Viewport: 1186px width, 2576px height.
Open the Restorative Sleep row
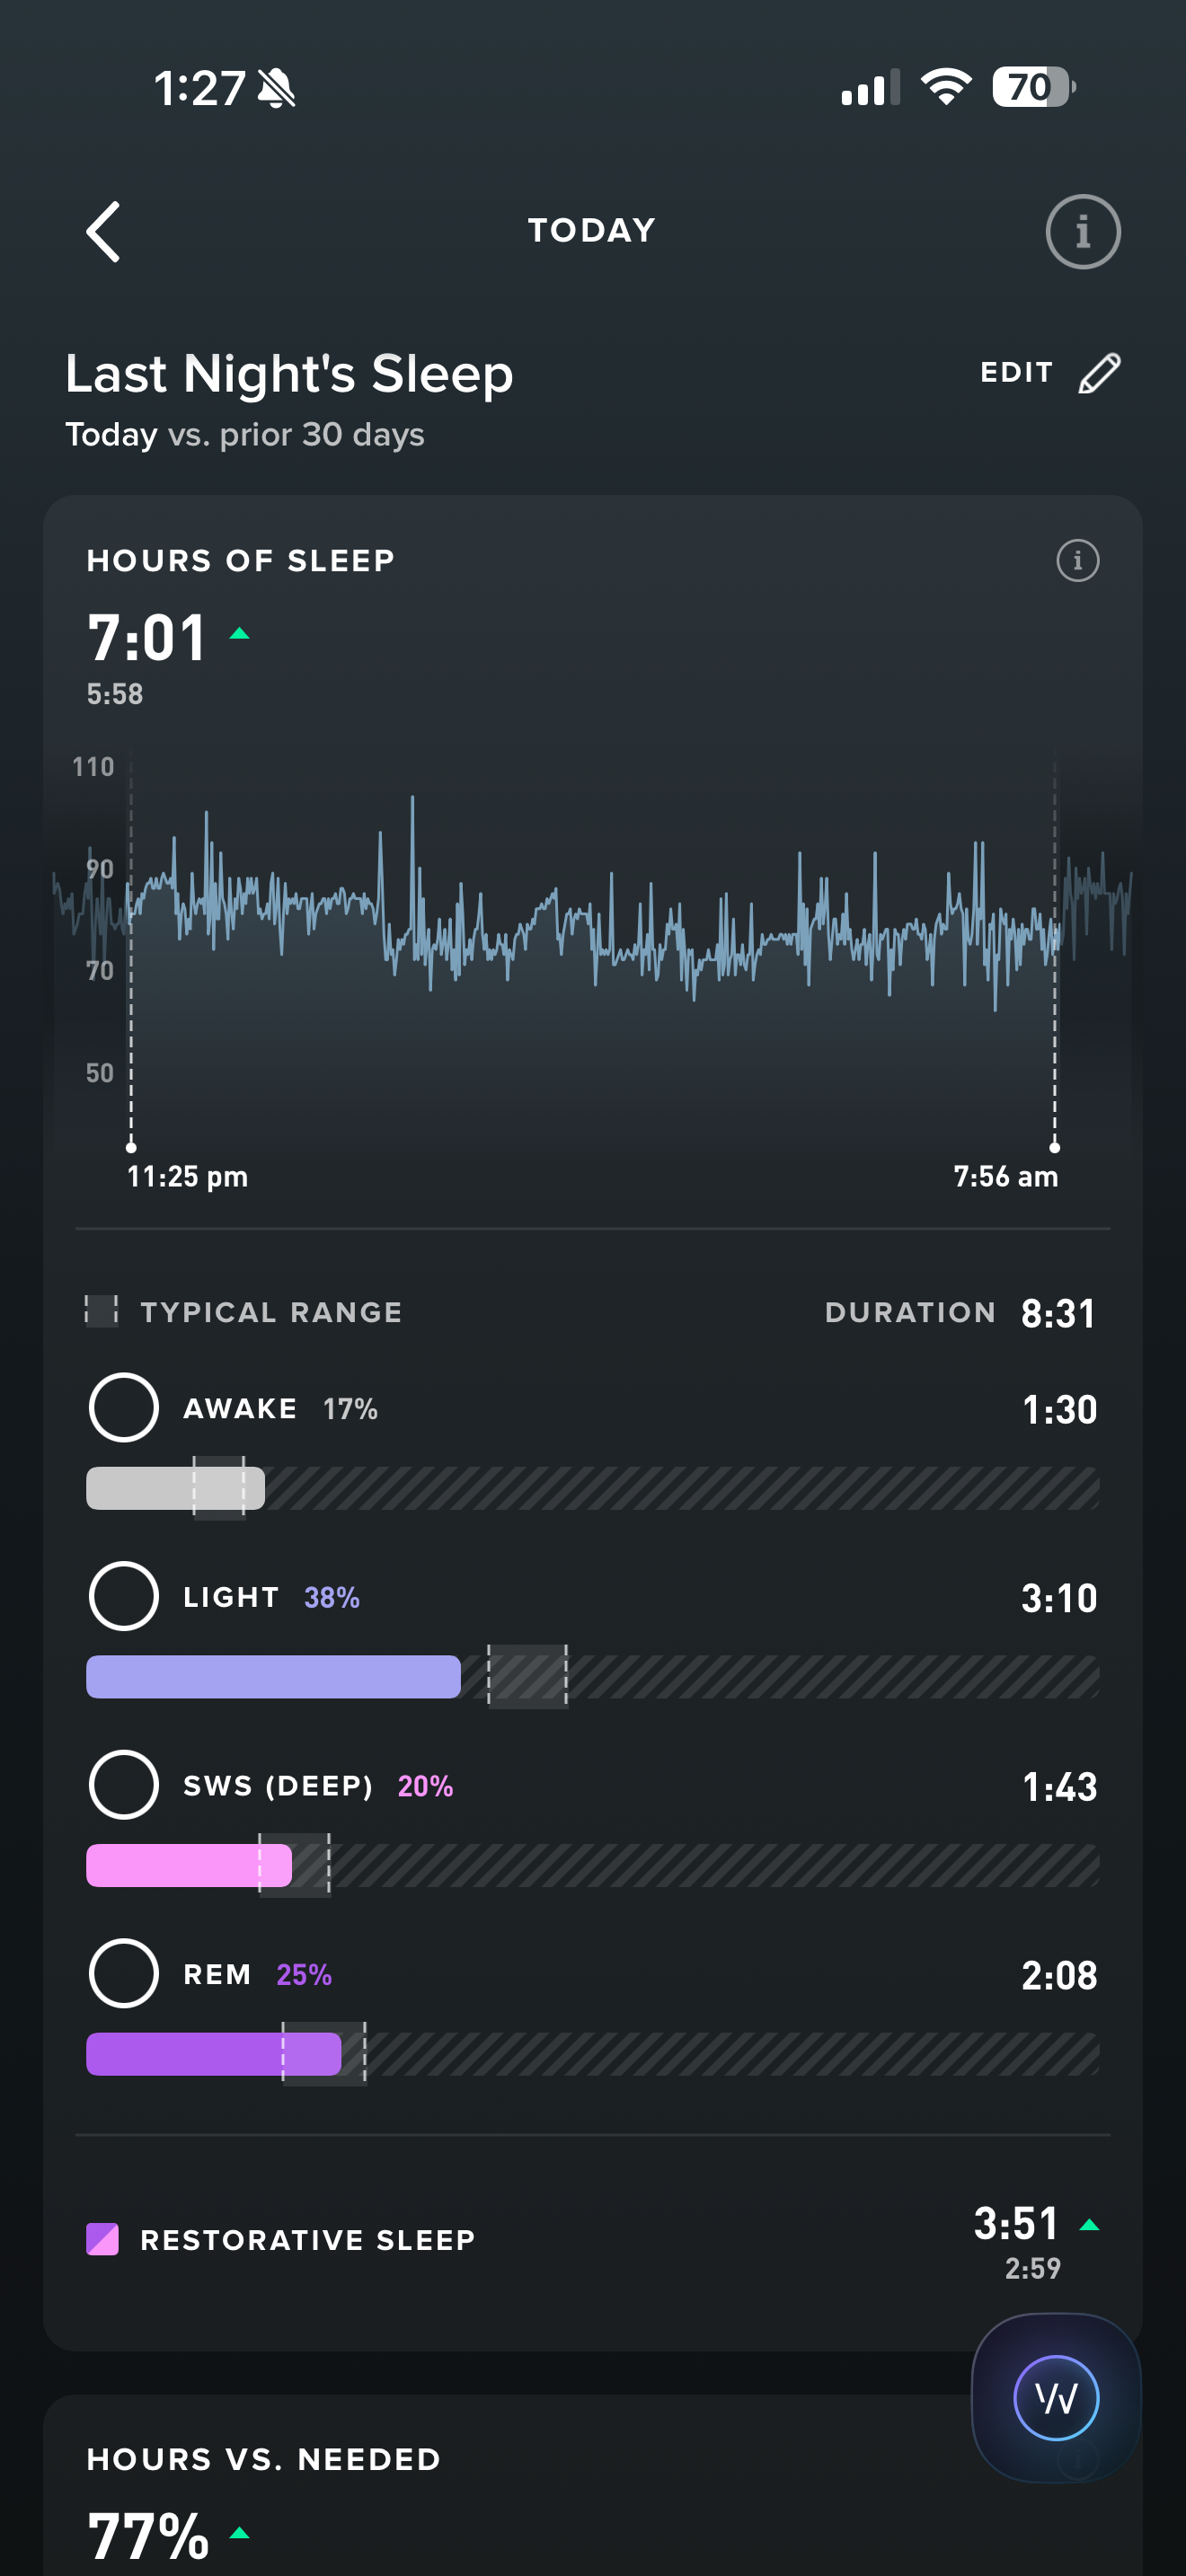click(x=592, y=2240)
